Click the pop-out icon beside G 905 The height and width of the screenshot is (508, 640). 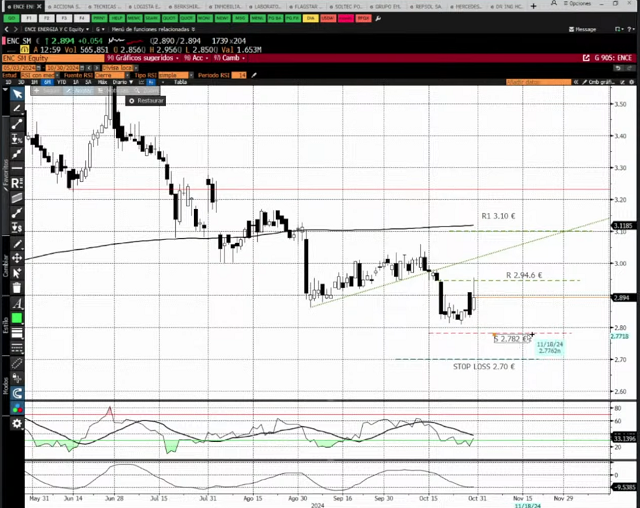tap(586, 58)
